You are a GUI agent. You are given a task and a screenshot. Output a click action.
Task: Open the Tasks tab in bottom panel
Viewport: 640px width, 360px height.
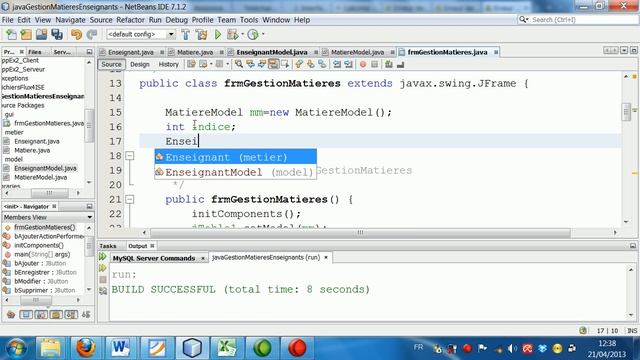point(108,246)
